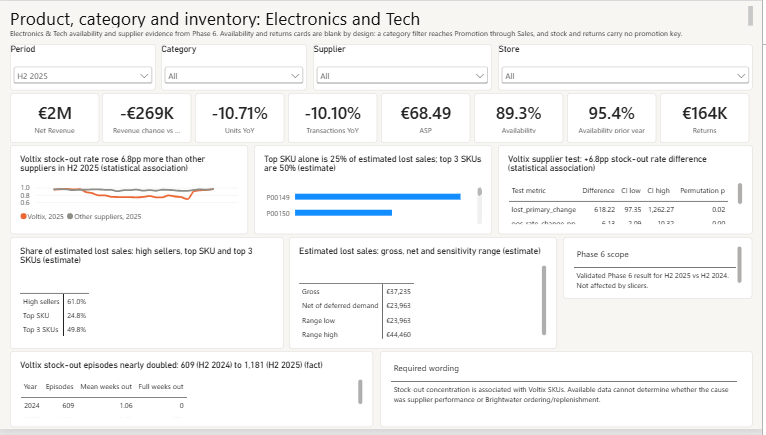Click the Other suppliers, 2025 grey legend marker
Viewport: 766px width, 435px height.
70,217
